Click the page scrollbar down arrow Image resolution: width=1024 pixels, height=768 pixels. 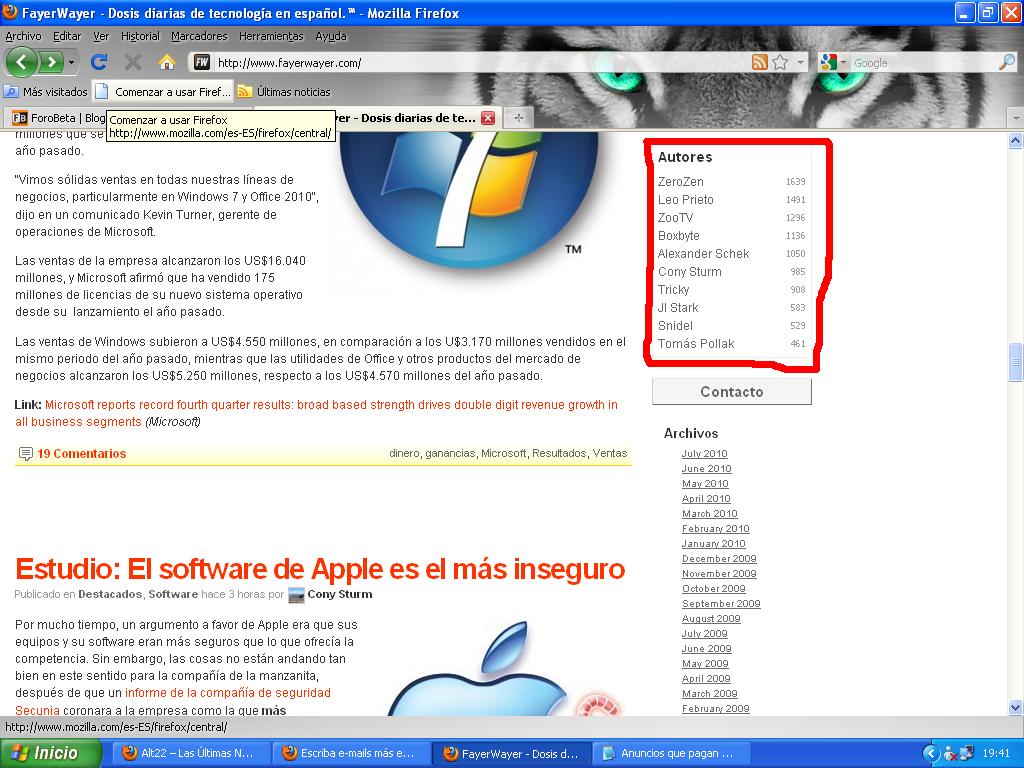[x=1016, y=707]
